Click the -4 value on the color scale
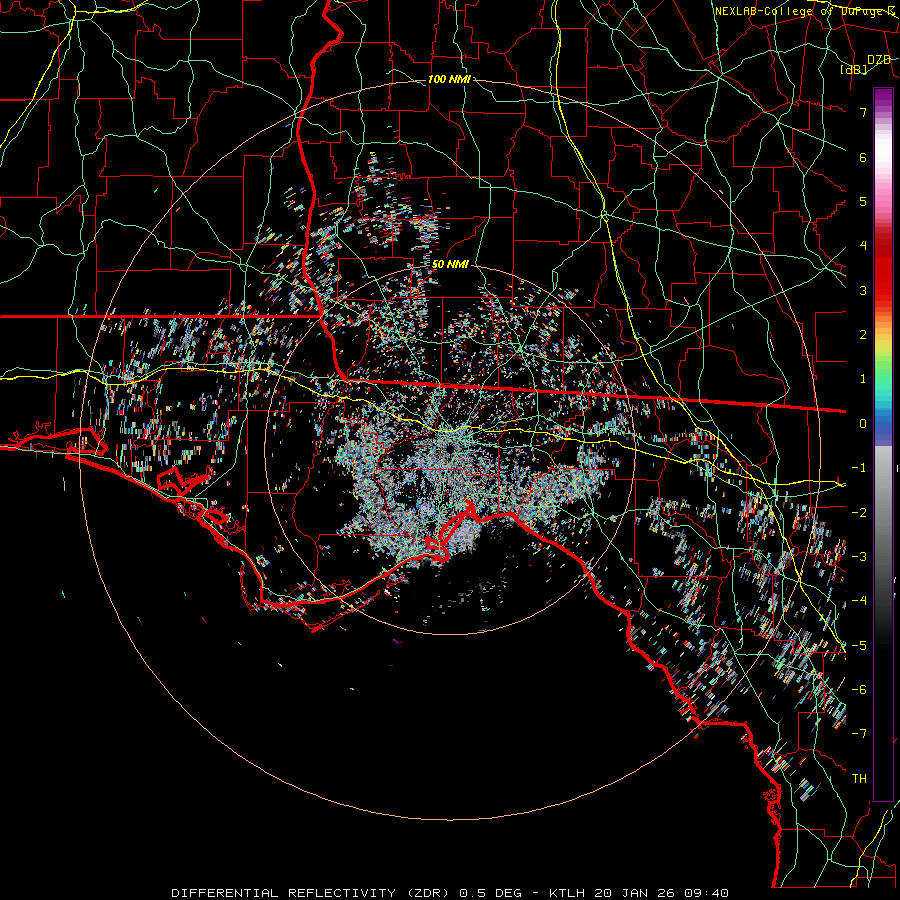Screen dimensions: 900x900 tap(859, 601)
